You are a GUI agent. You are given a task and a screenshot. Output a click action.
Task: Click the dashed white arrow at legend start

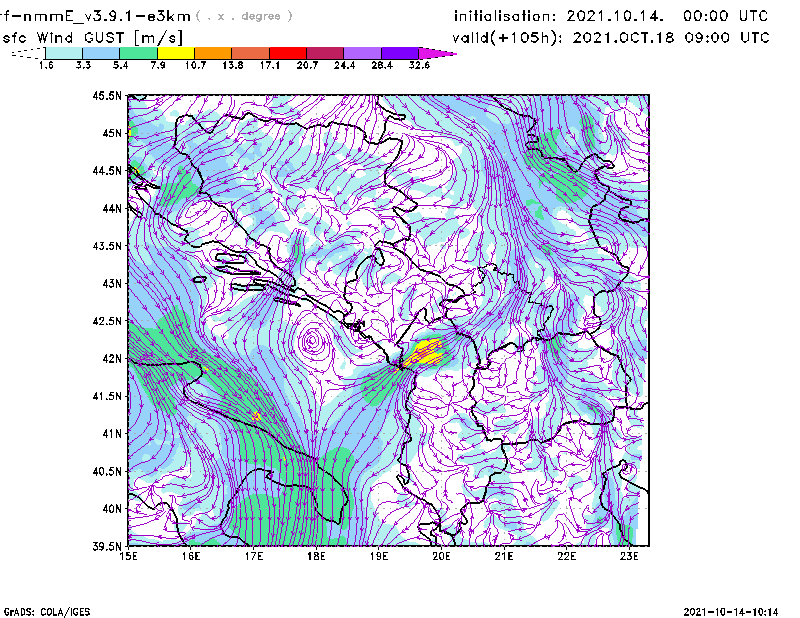28,53
